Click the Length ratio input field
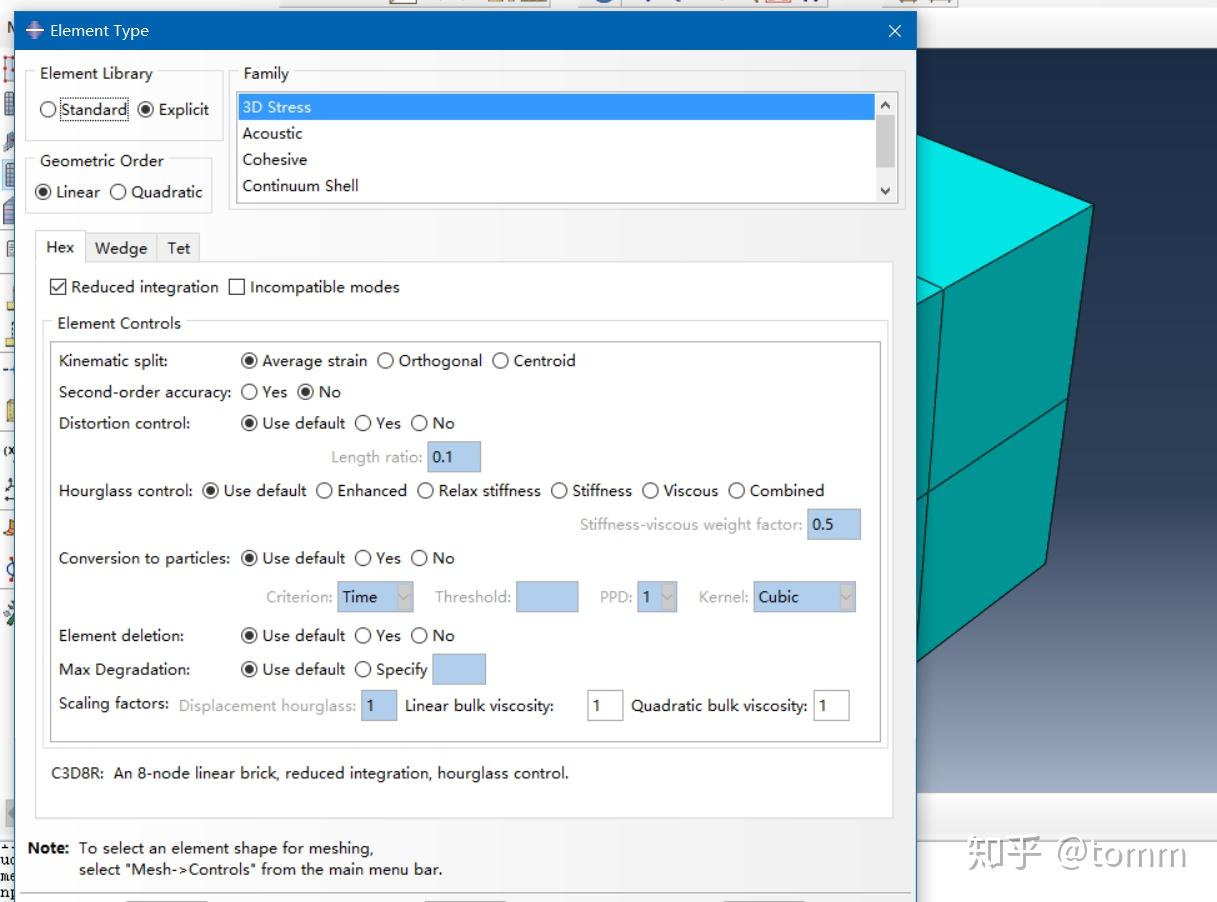This screenshot has width=1217, height=902. (453, 456)
